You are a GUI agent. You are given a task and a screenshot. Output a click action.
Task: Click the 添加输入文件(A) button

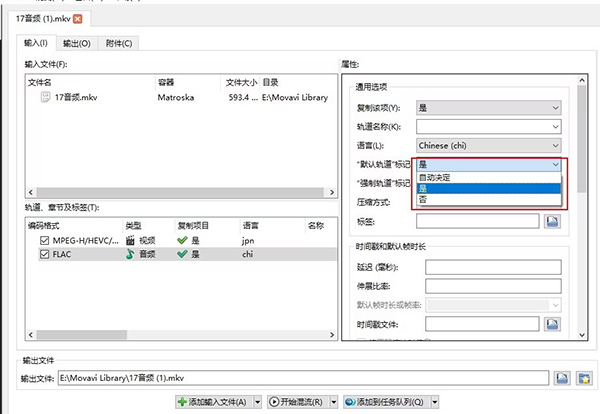[x=213, y=401]
